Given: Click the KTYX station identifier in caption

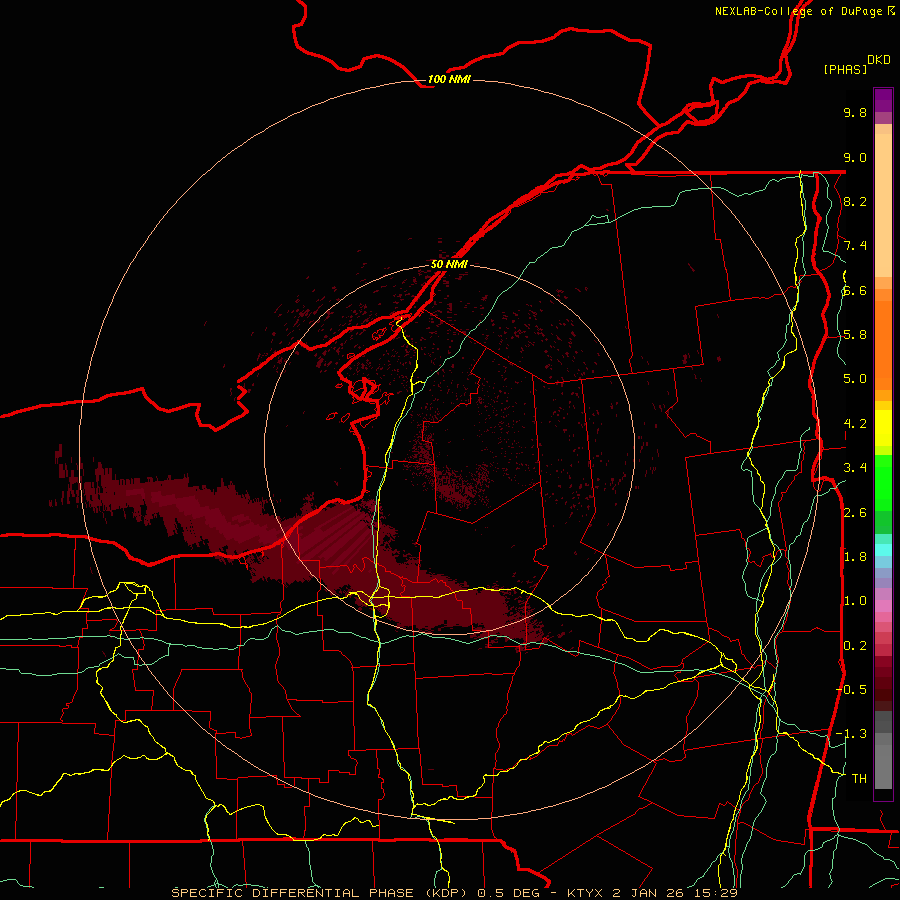Looking at the screenshot, I should click(x=585, y=893).
